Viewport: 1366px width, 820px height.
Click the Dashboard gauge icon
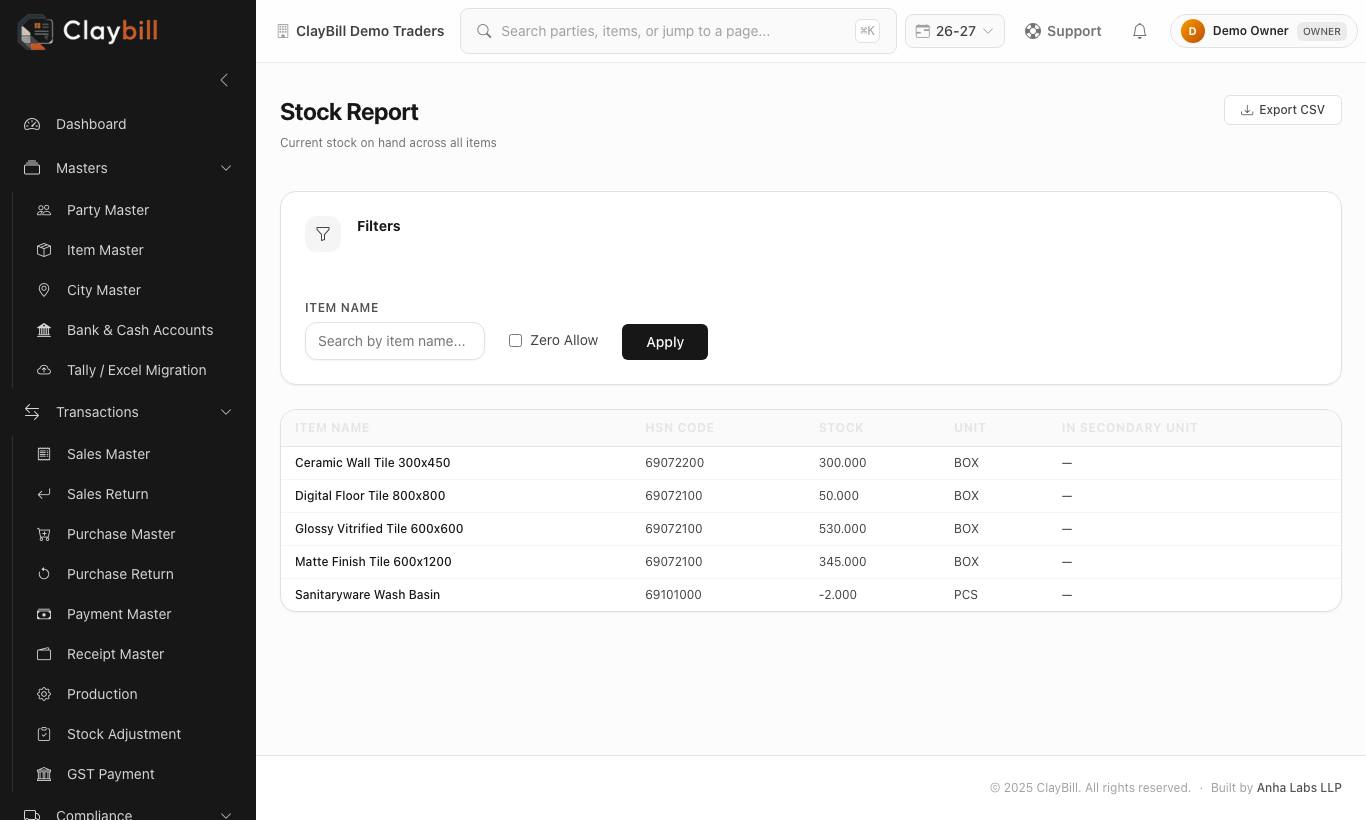tap(32, 124)
